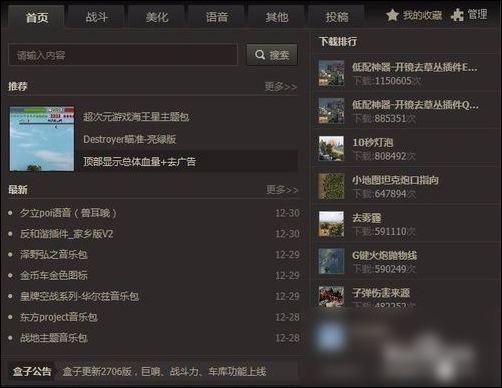Click thumbnail of 低配神器-开镜去草丛插件E
This screenshot has height=388, width=502.
(x=331, y=73)
